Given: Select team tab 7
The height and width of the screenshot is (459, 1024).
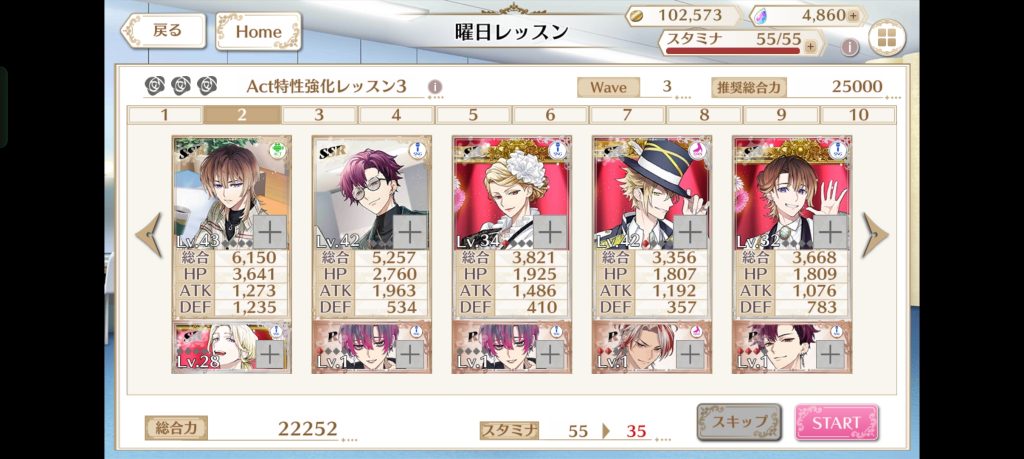Looking at the screenshot, I should 627,115.
